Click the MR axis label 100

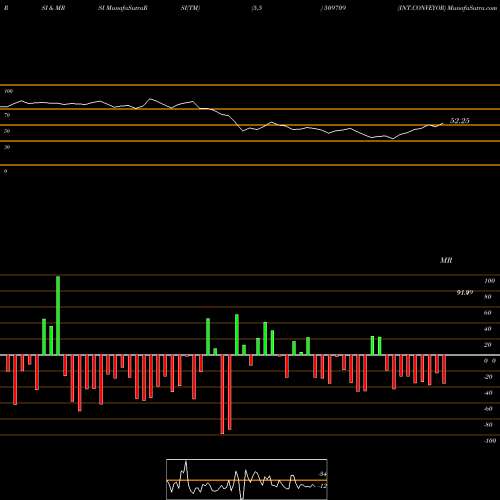pyautogui.click(x=490, y=281)
